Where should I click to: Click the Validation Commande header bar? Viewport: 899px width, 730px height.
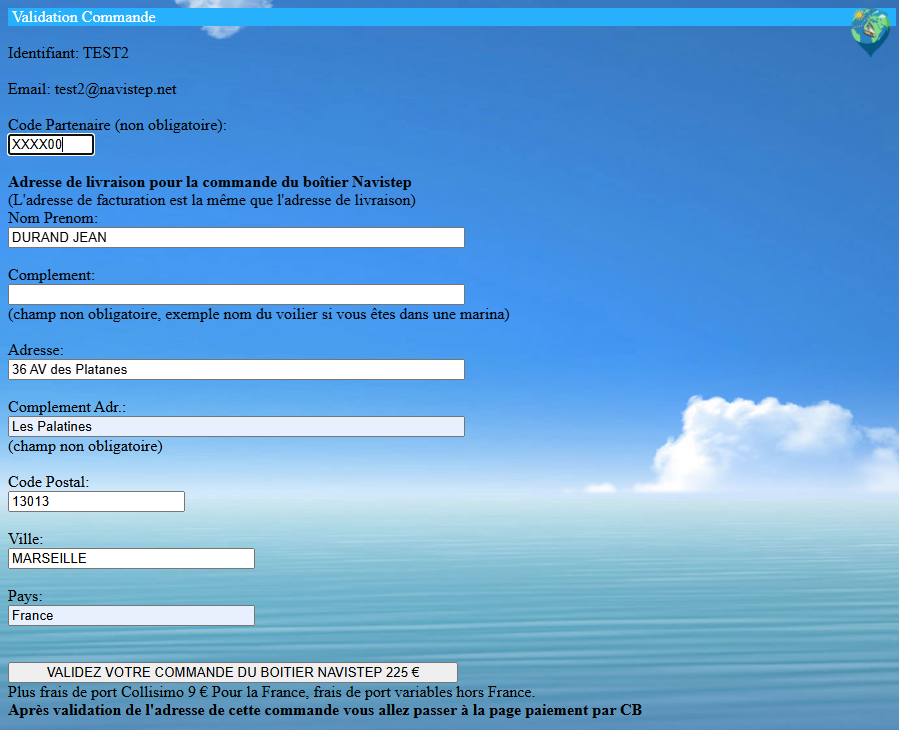click(x=430, y=17)
